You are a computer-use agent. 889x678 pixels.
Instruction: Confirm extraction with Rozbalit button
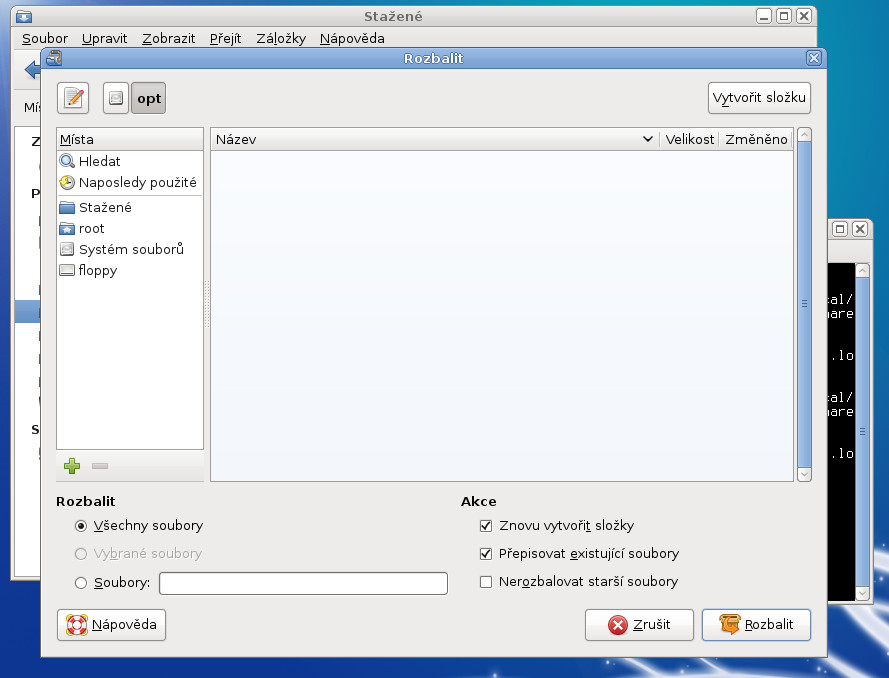(756, 625)
